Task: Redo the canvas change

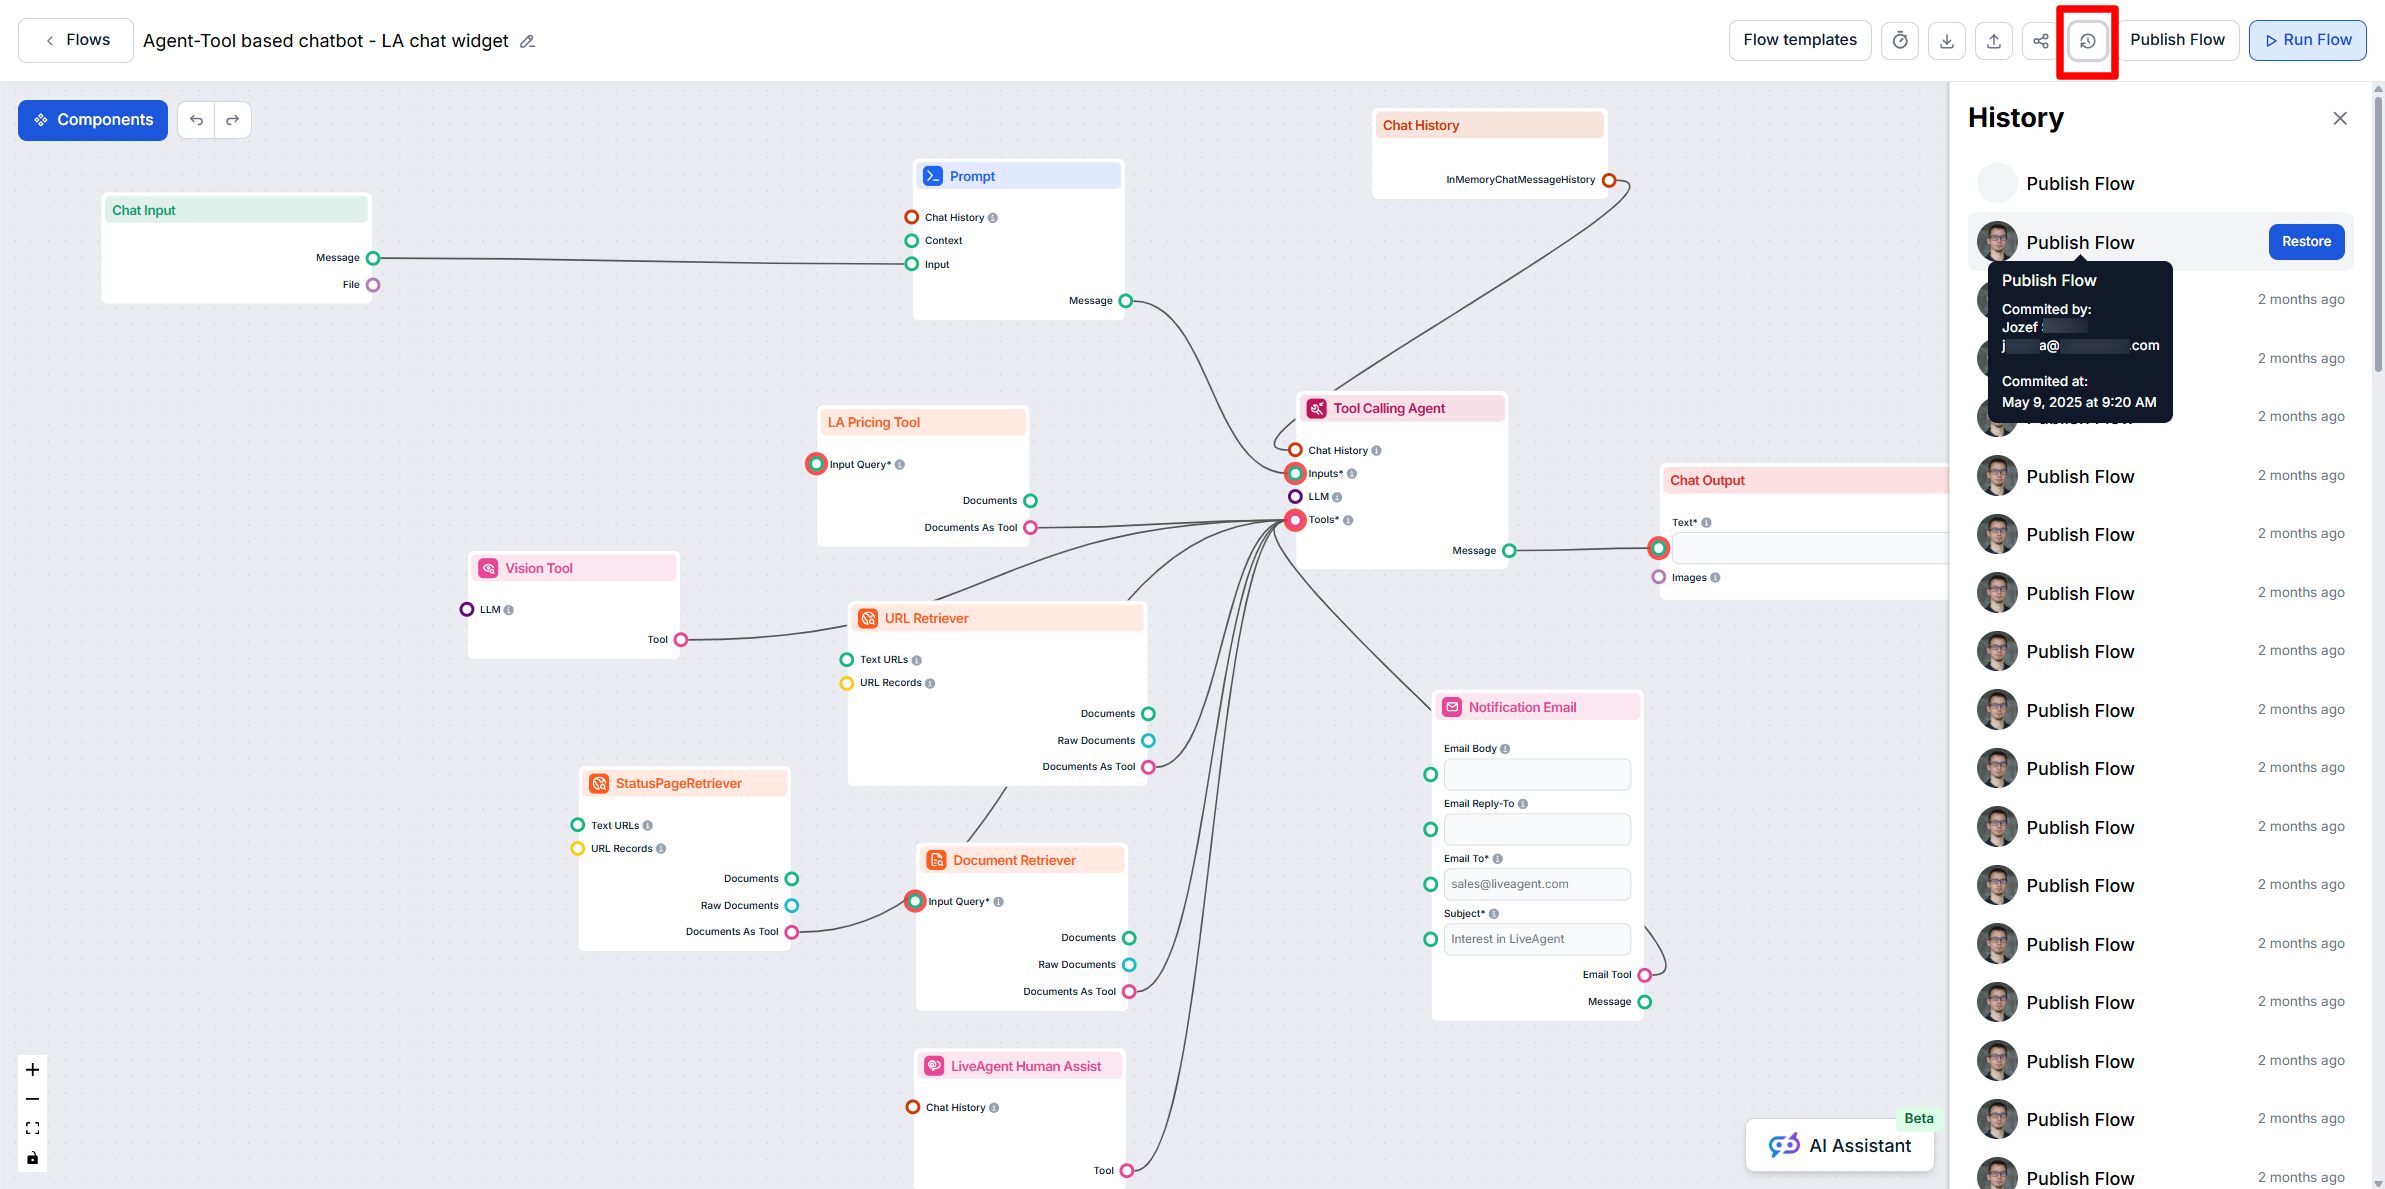Action: 232,119
